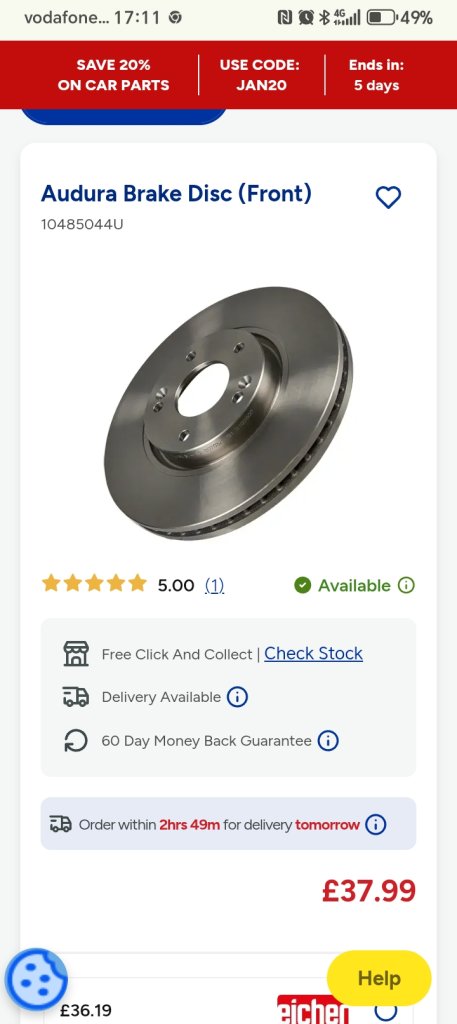The height and width of the screenshot is (1024, 457).
Task: Open Delivery Available info icon
Action: point(237,697)
